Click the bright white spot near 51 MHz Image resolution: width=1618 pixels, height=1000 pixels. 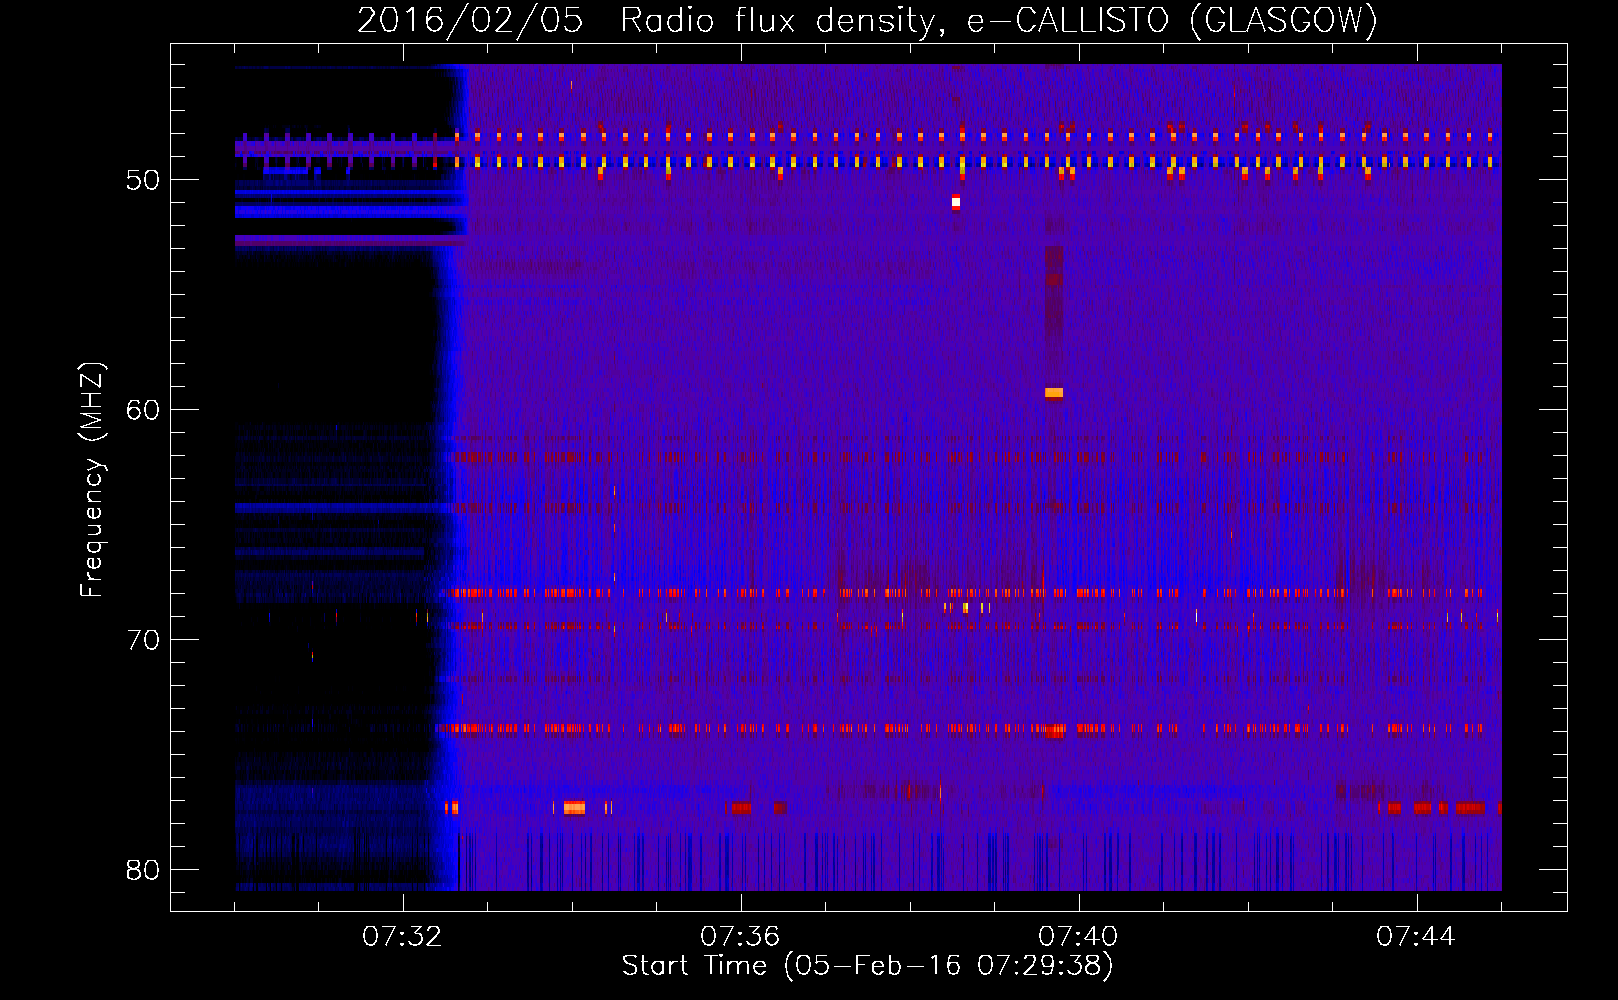point(956,202)
